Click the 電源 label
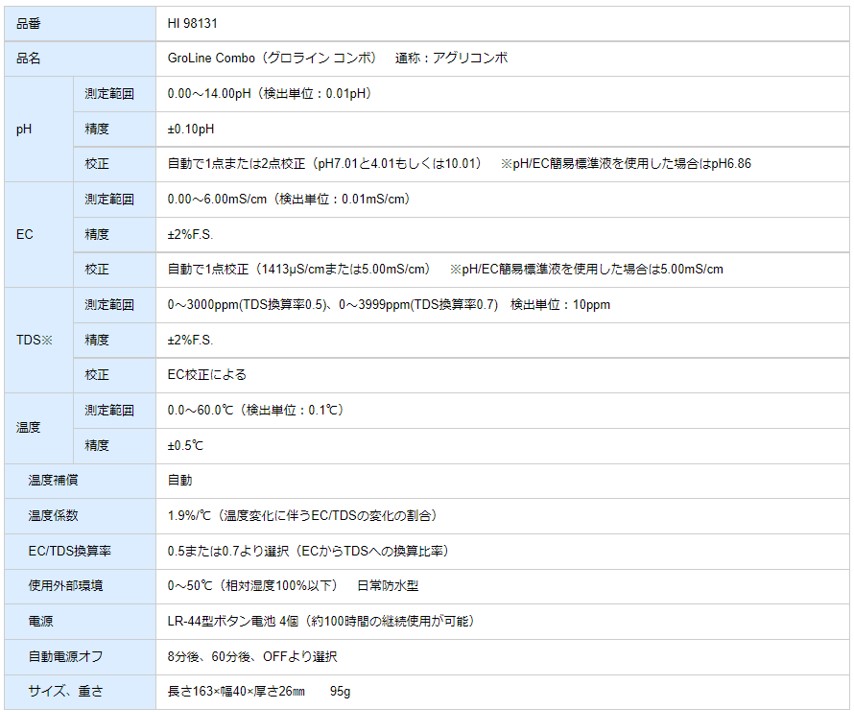 [x=41, y=622]
